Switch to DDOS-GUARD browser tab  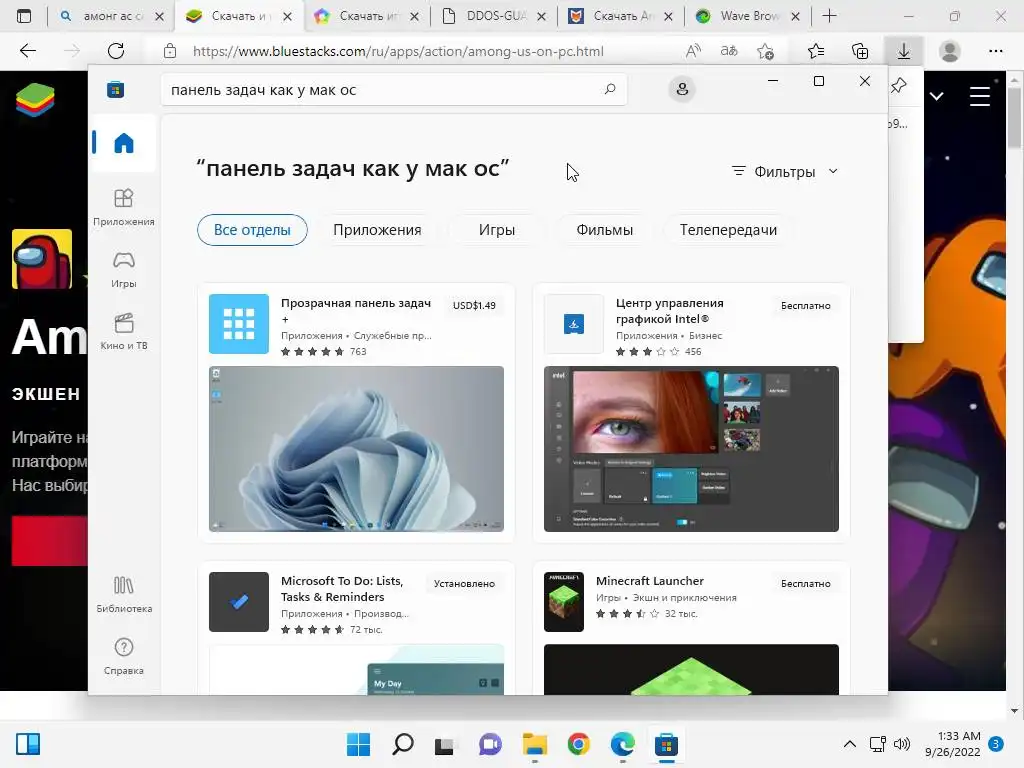[495, 16]
